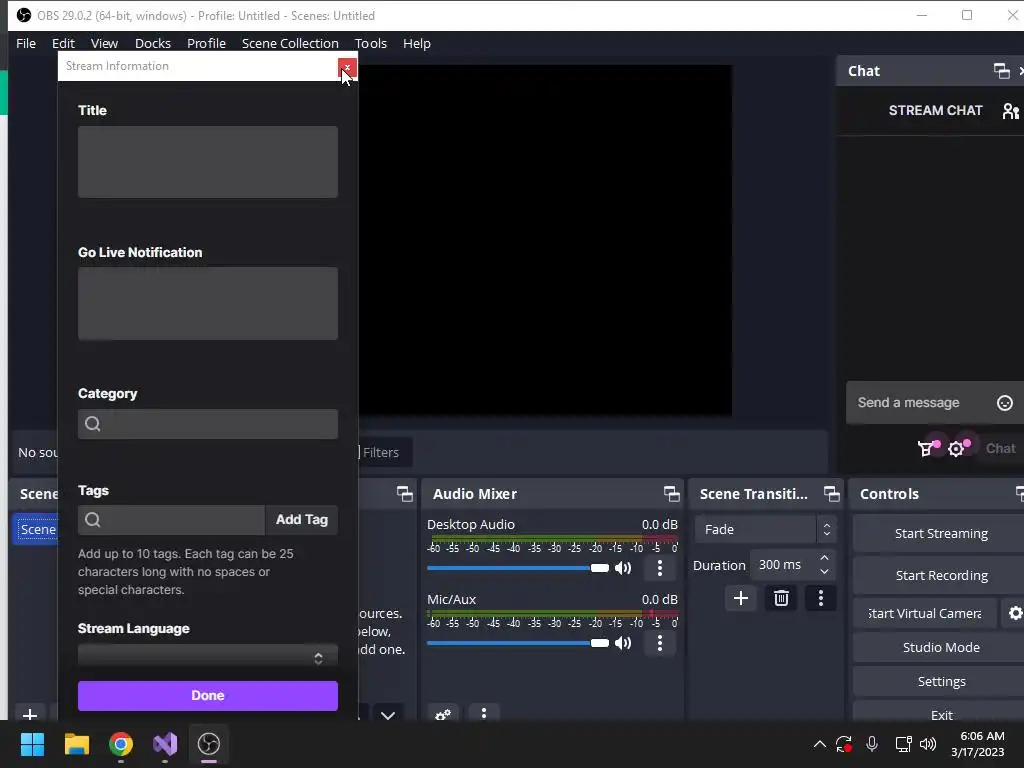Open File Explorer from the taskbar
Image resolution: width=1024 pixels, height=768 pixels.
[76, 744]
